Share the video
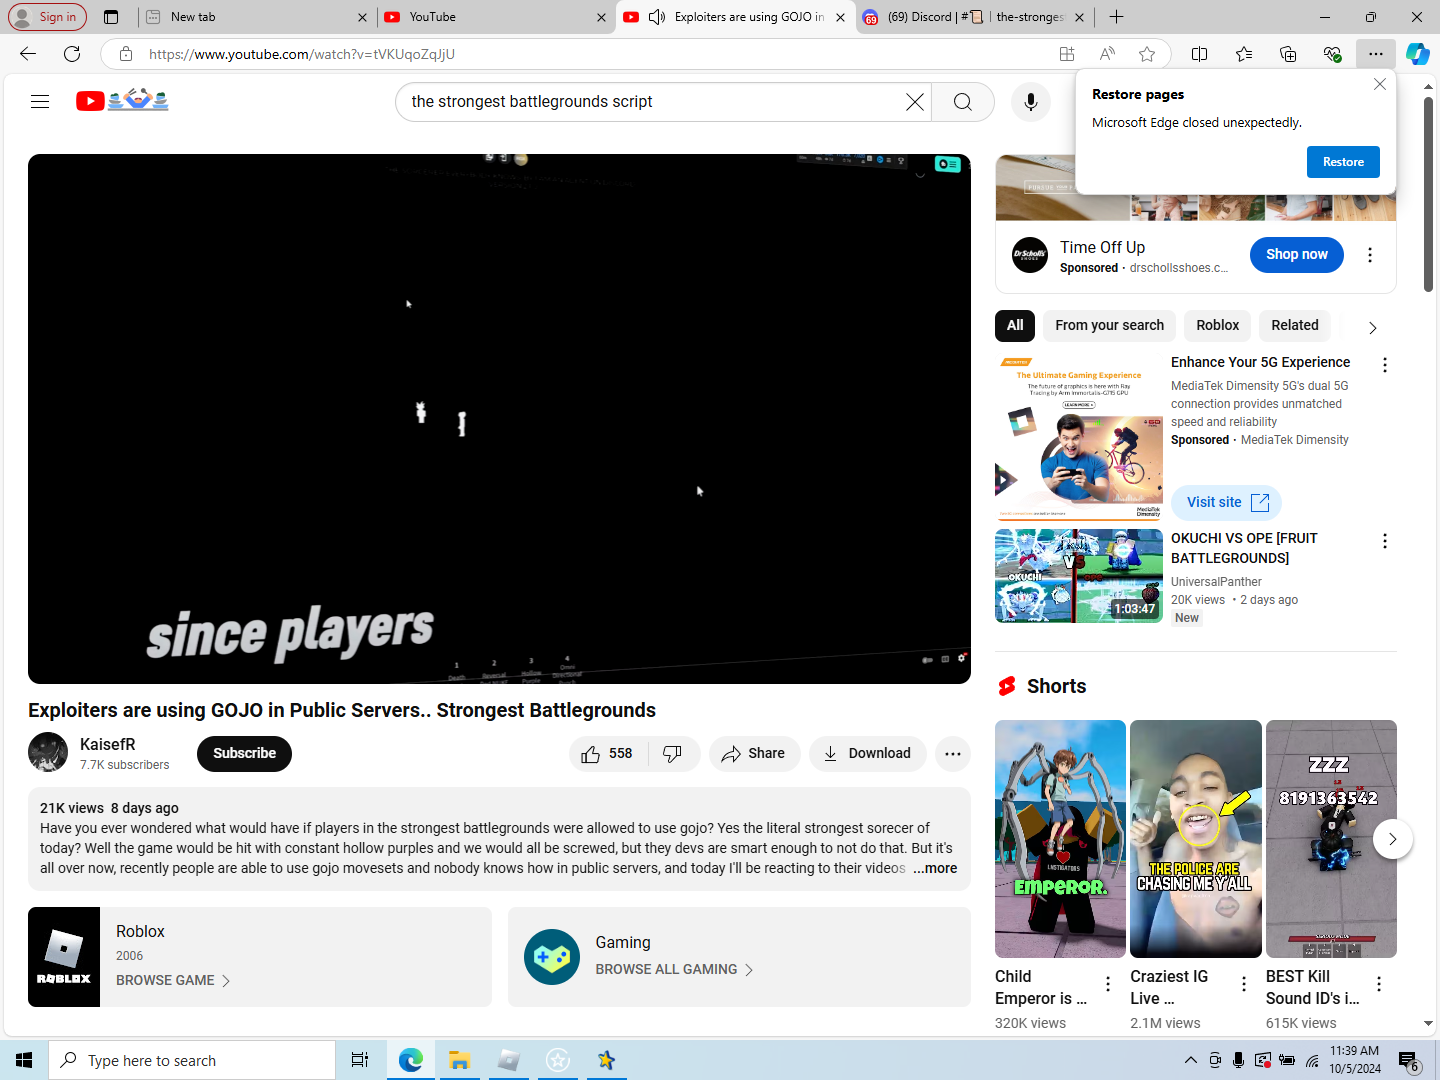The height and width of the screenshot is (1080, 1440). point(754,753)
